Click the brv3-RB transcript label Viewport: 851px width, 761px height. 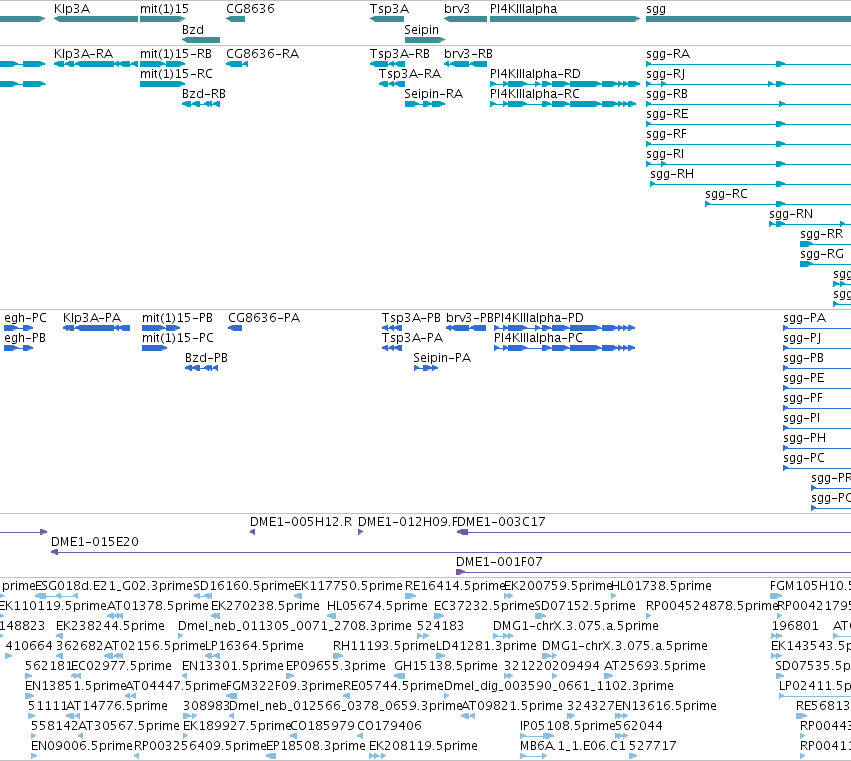point(468,54)
